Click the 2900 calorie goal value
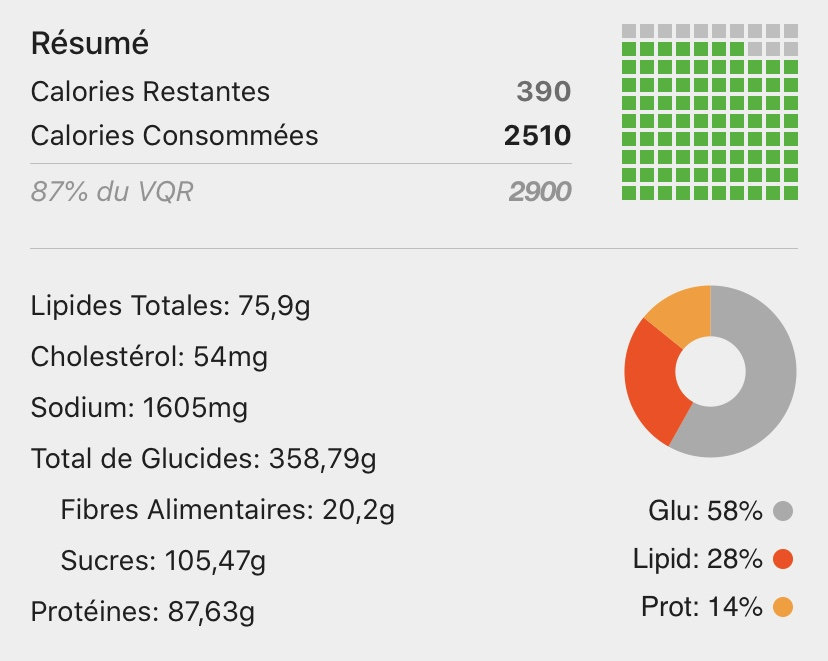 coord(540,191)
